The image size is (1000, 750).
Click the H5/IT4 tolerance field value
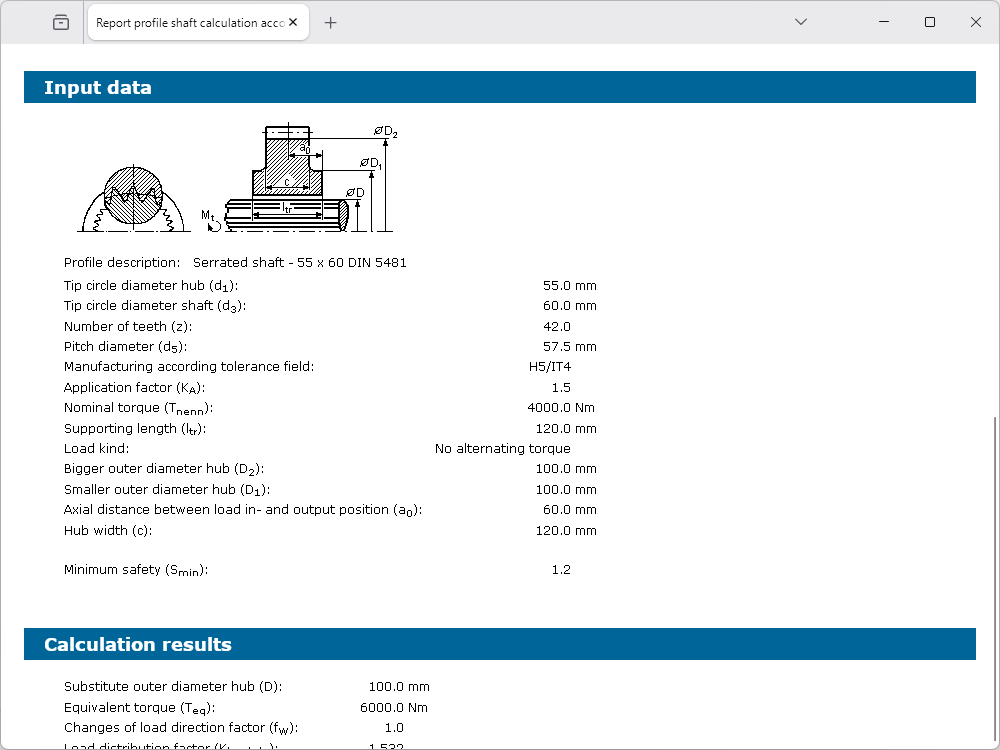549,367
